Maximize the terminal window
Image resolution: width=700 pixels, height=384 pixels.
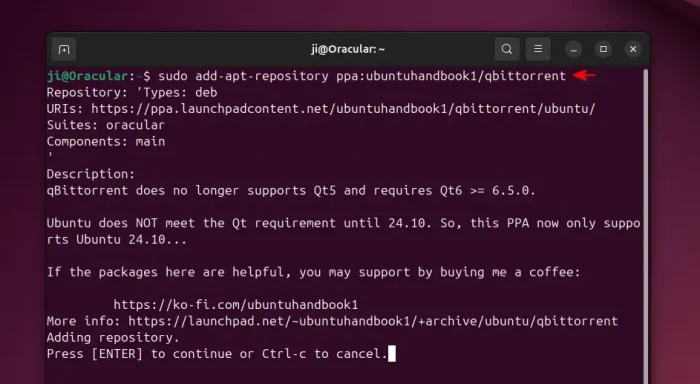point(603,50)
